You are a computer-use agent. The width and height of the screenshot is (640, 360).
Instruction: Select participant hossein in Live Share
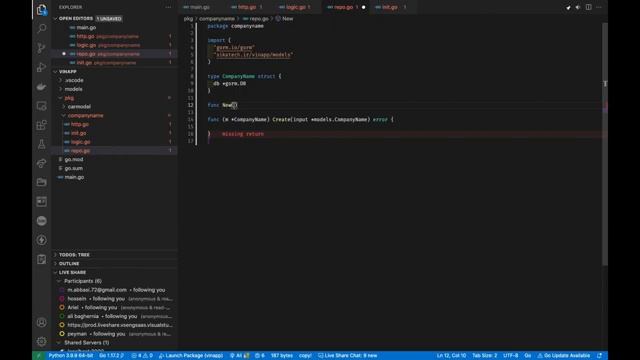[114, 299]
